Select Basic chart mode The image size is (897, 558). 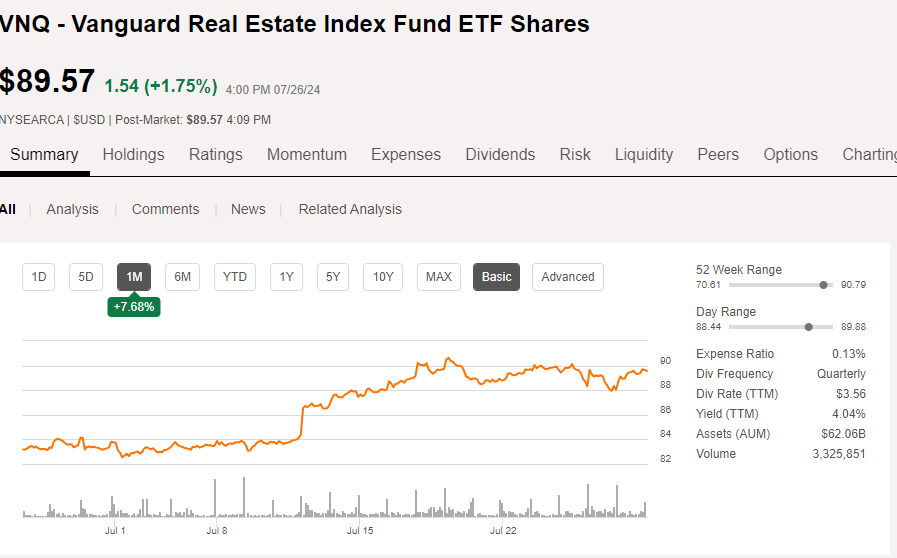tap(496, 277)
